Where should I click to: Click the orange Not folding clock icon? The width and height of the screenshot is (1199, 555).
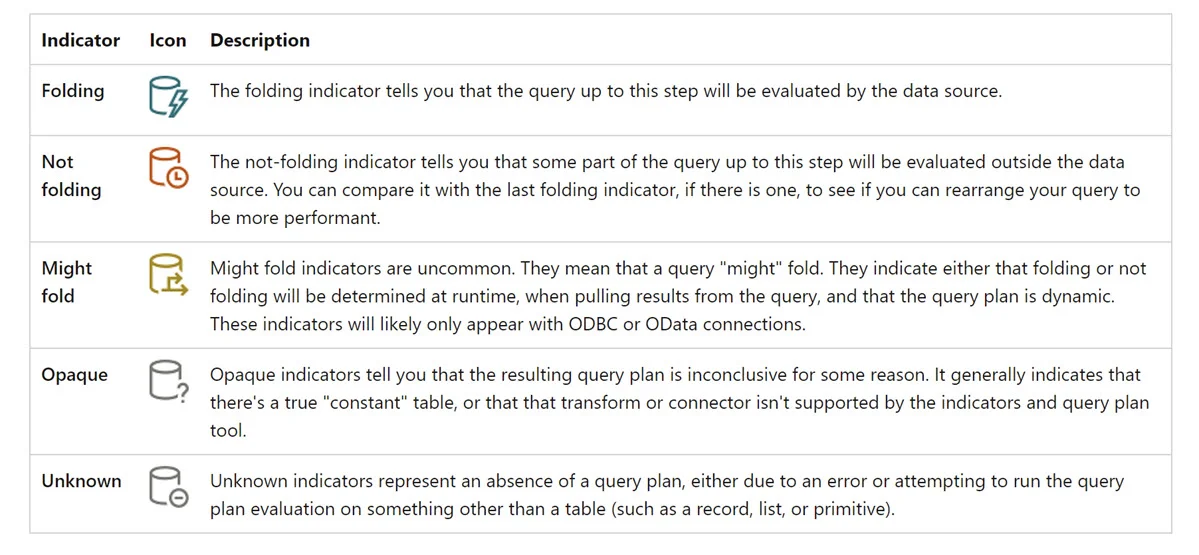pos(167,169)
